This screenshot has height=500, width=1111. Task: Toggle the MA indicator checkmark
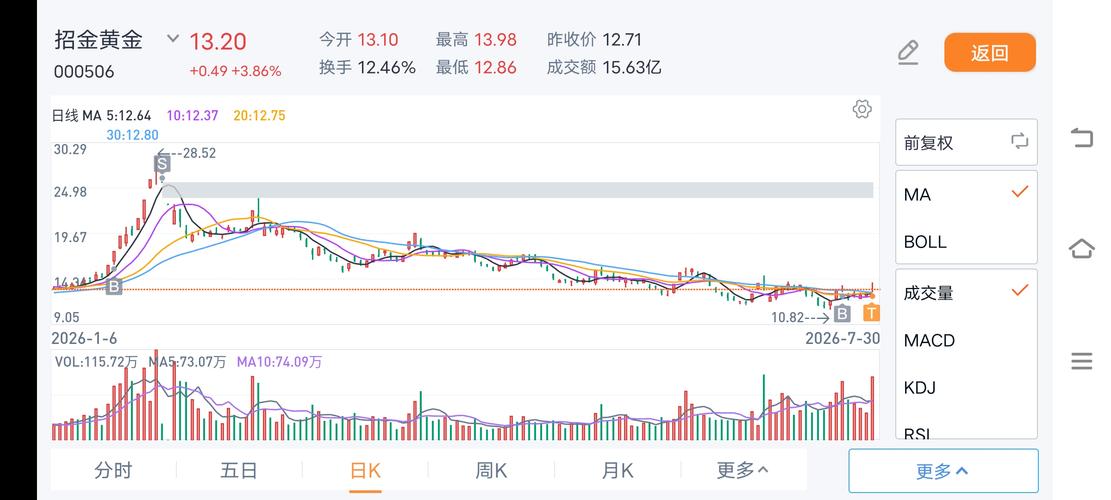(1019, 192)
